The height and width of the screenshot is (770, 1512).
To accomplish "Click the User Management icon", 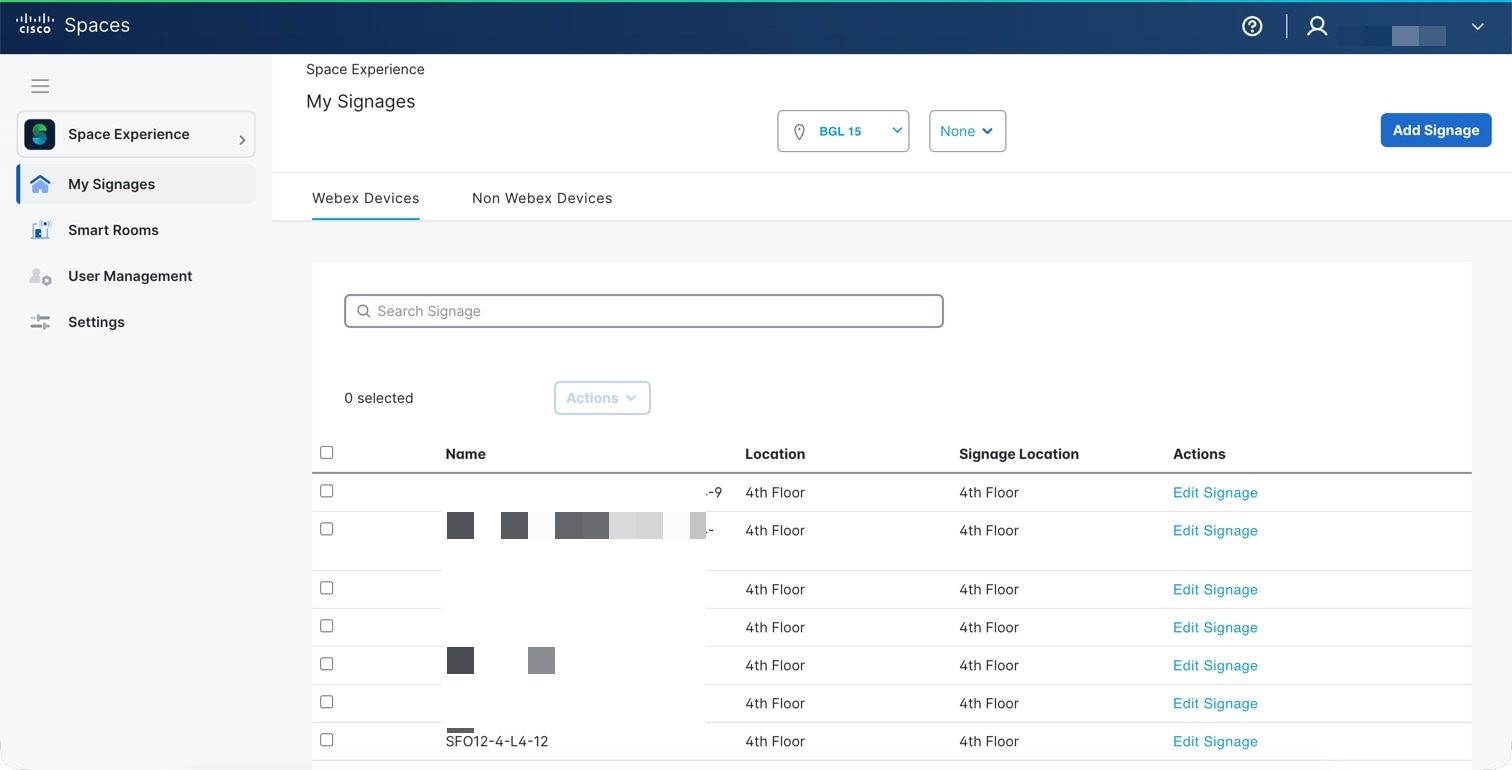I will click(x=40, y=276).
